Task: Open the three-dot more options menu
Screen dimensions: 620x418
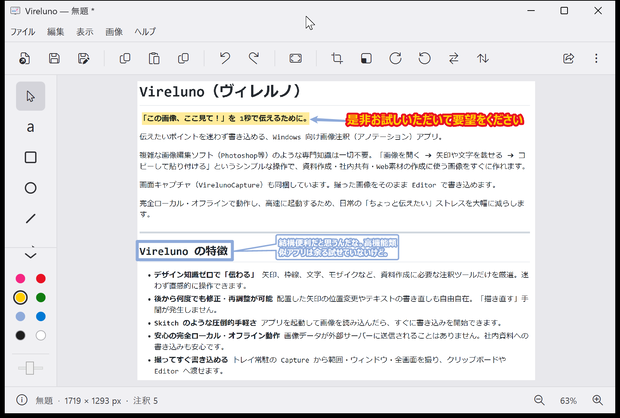Action: [596, 58]
